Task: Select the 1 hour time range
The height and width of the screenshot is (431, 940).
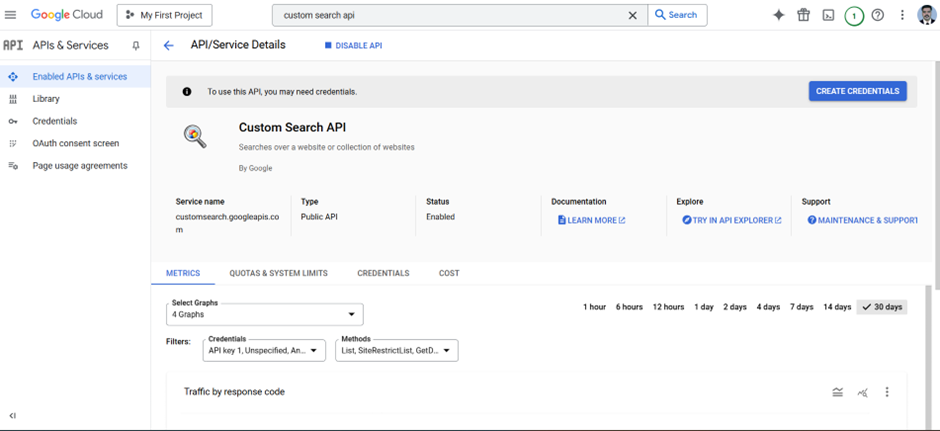Action: coord(595,307)
